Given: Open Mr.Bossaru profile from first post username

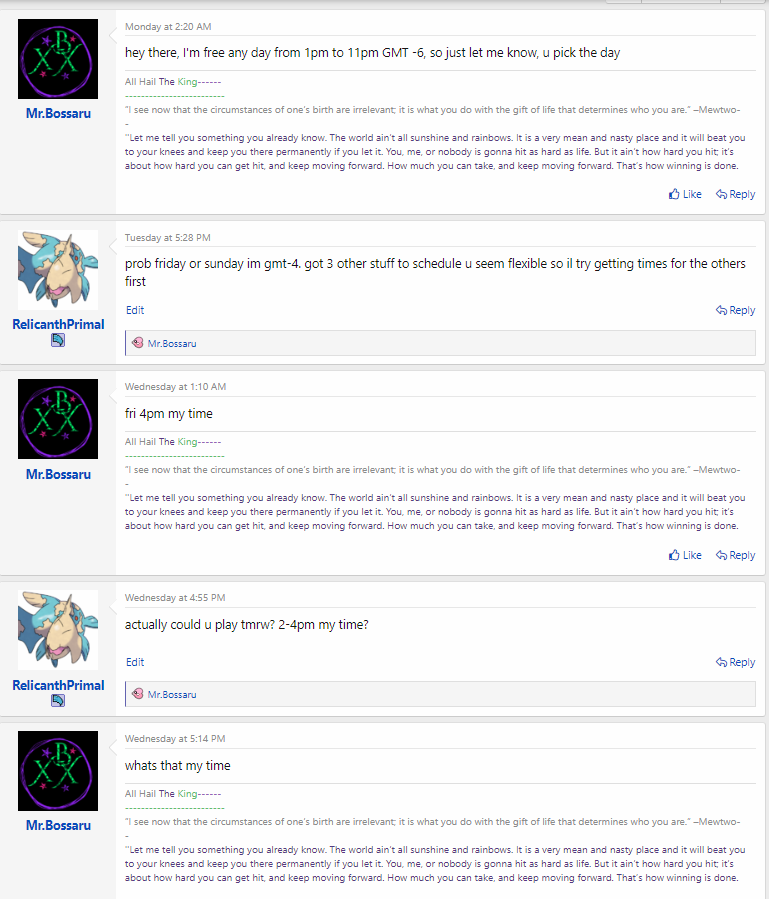Looking at the screenshot, I should point(58,114).
